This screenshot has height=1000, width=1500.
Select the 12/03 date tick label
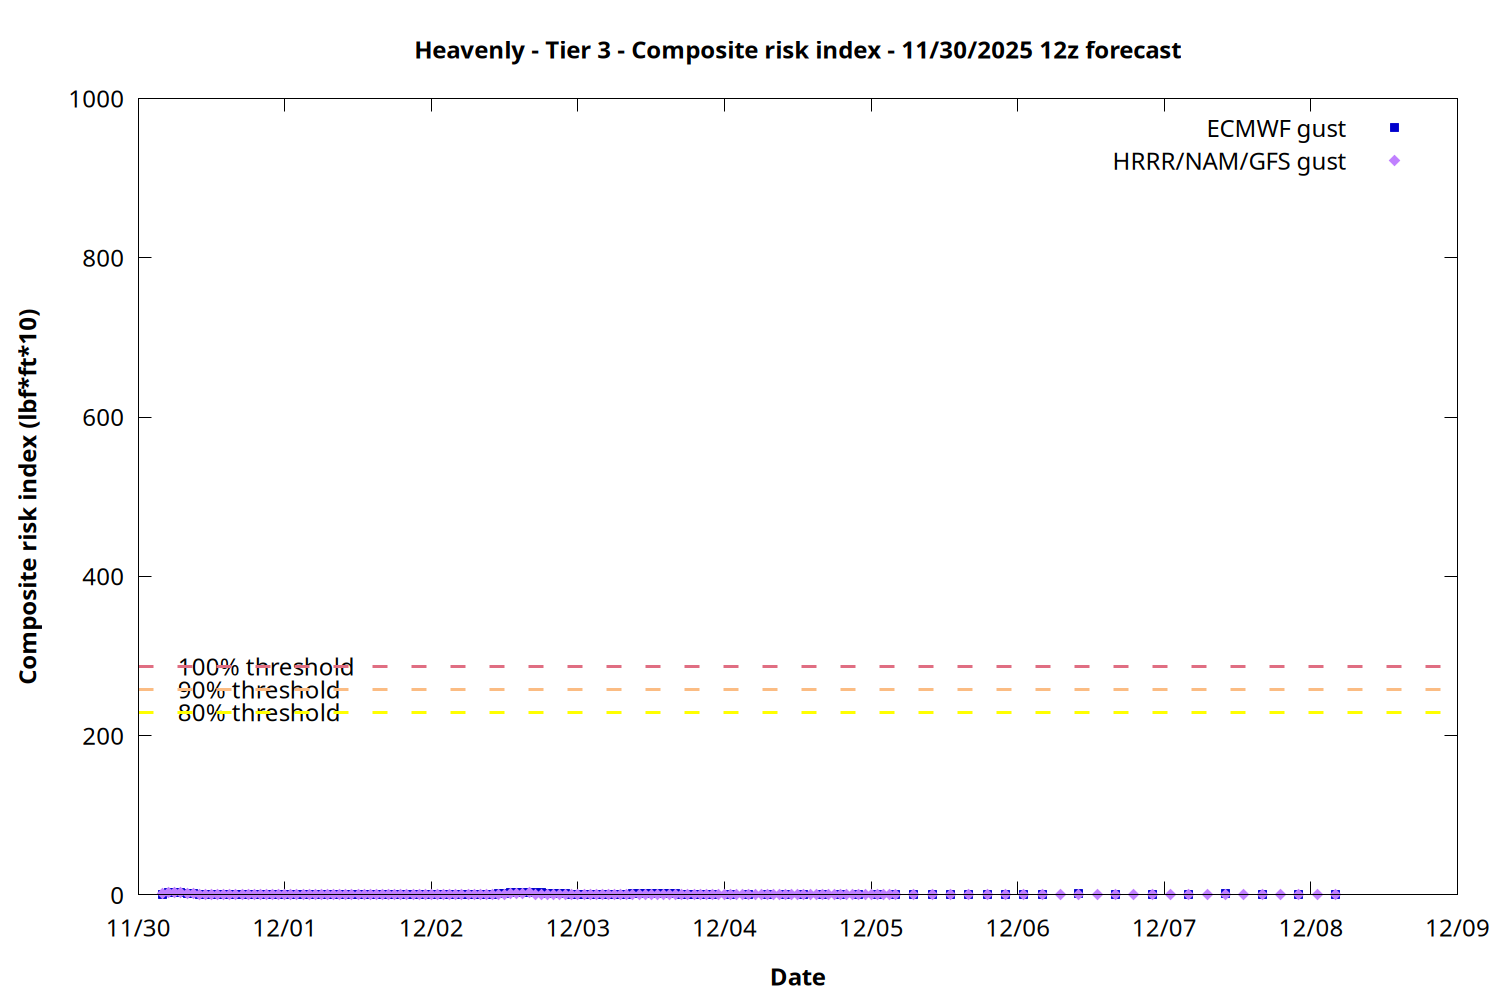tap(577, 928)
